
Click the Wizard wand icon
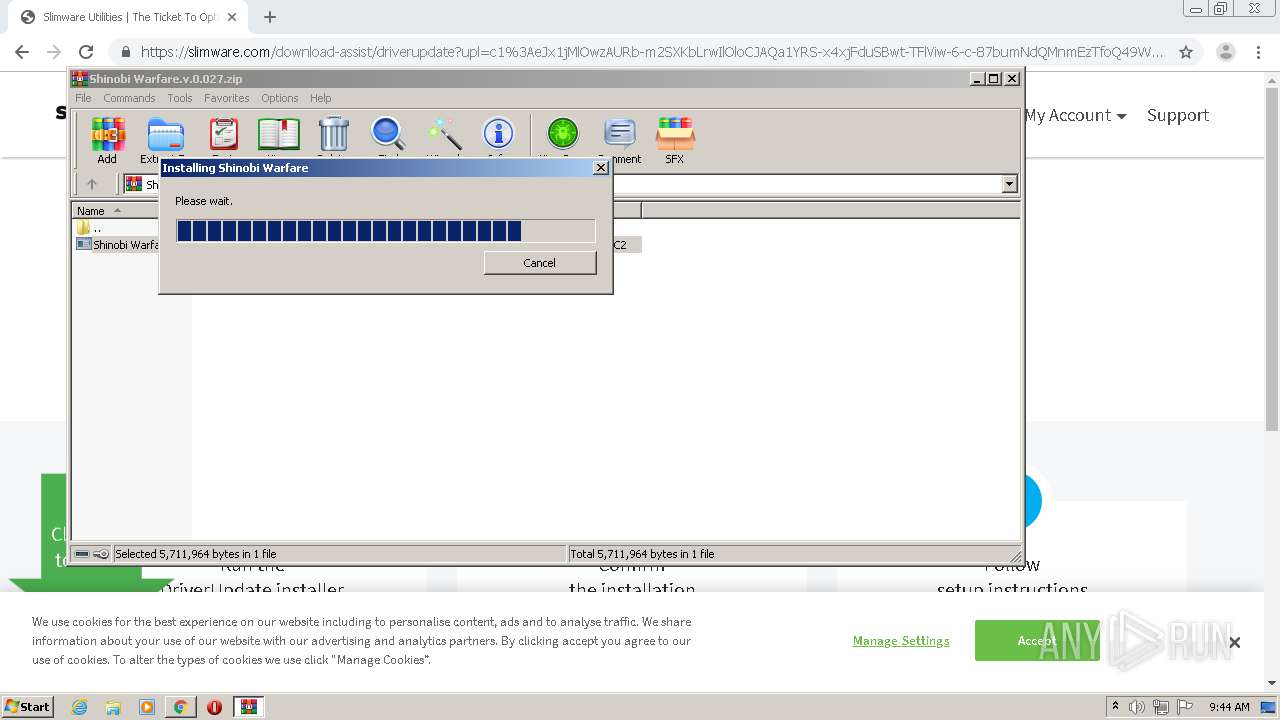click(x=443, y=135)
